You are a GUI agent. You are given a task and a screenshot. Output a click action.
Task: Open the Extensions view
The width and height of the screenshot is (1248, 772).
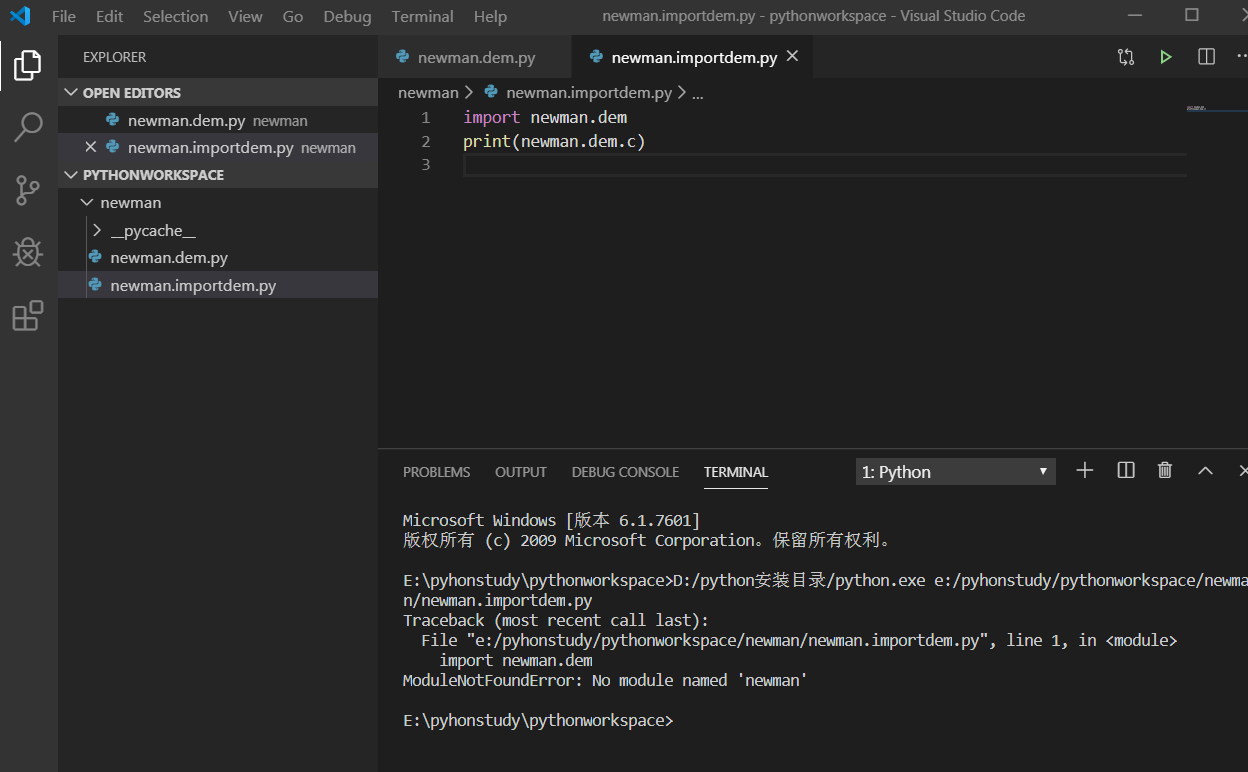(28, 316)
